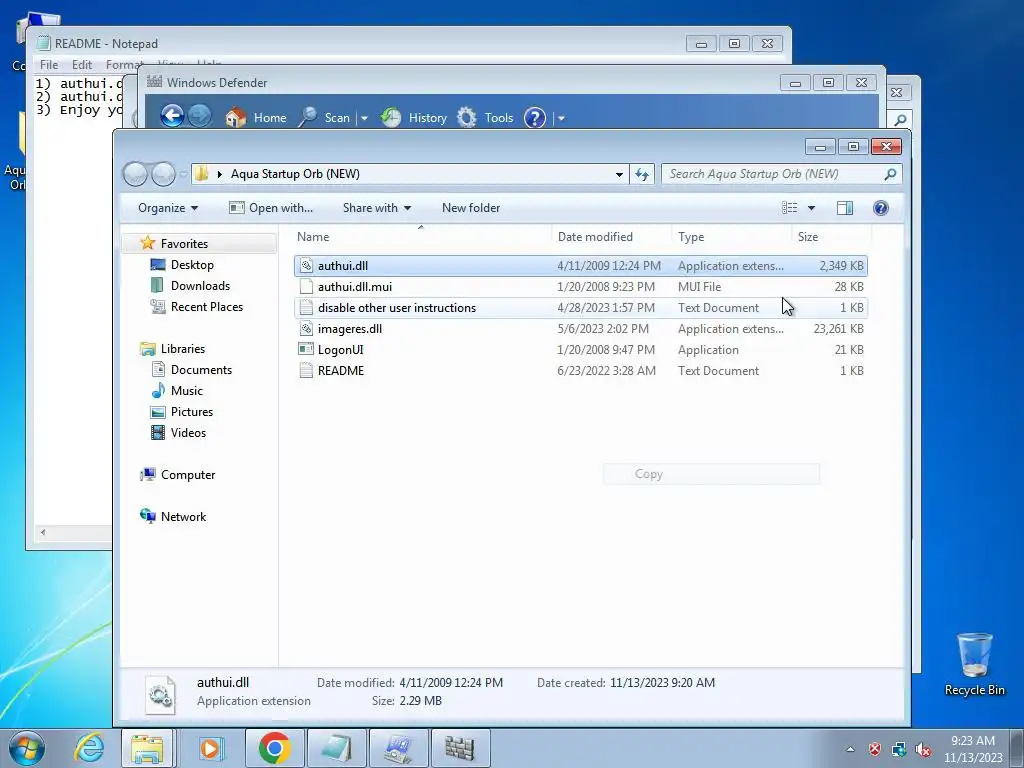Open the Videos library
The image size is (1024, 768).
point(188,432)
